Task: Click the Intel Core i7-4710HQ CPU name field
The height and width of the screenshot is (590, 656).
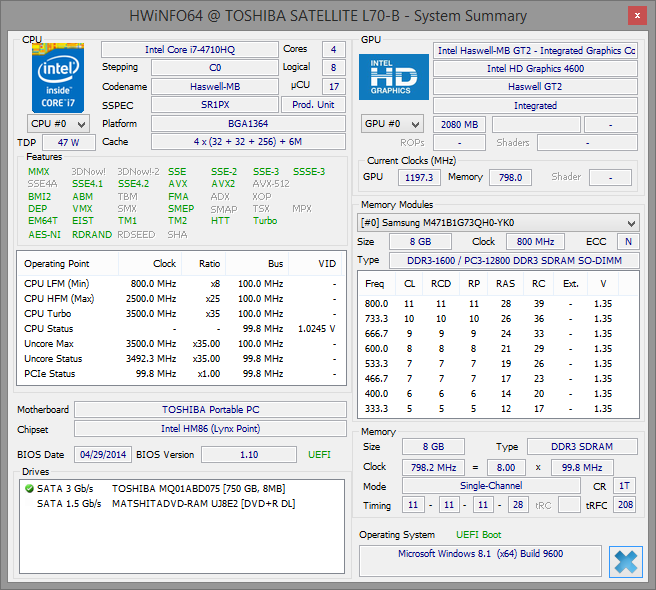Action: [190, 50]
